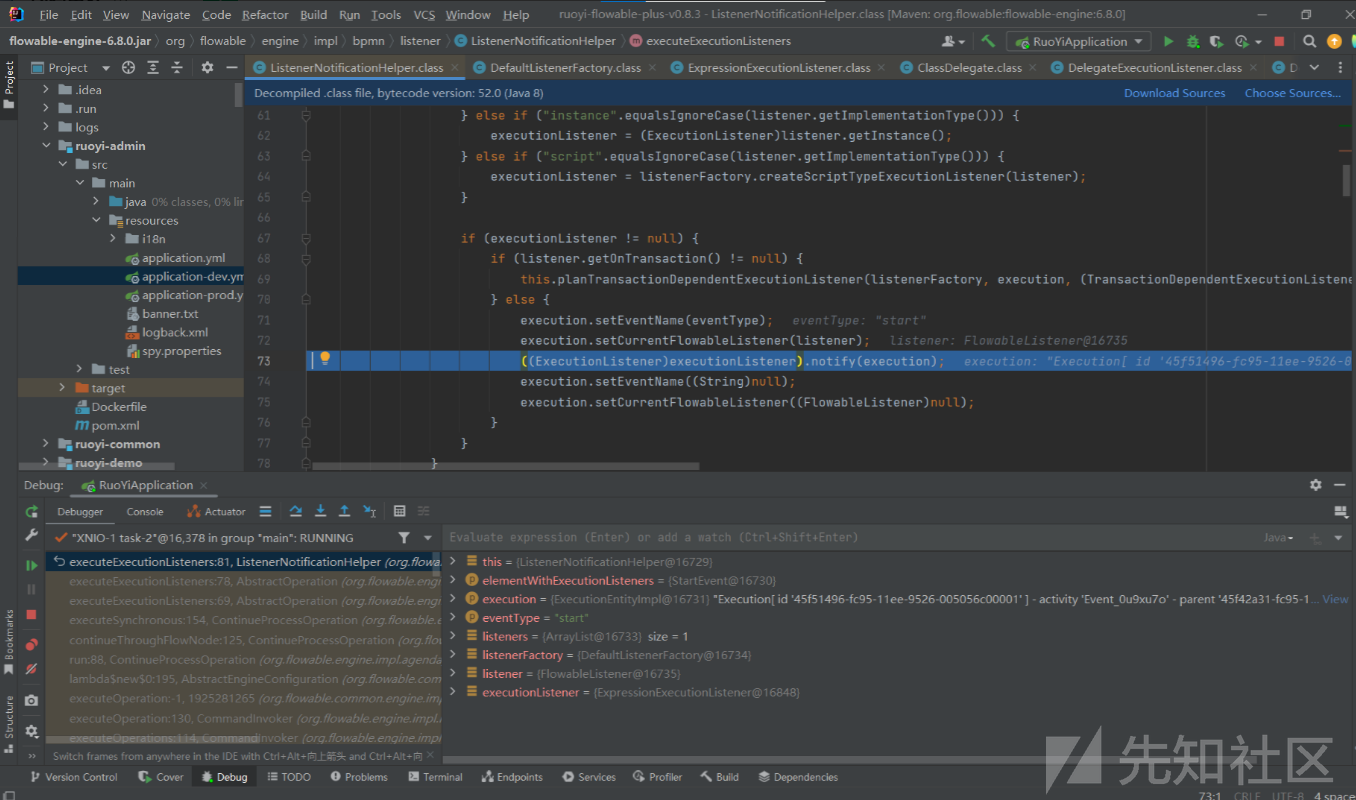Expand the target folder node
This screenshot has width=1356, height=800.
tap(62, 388)
